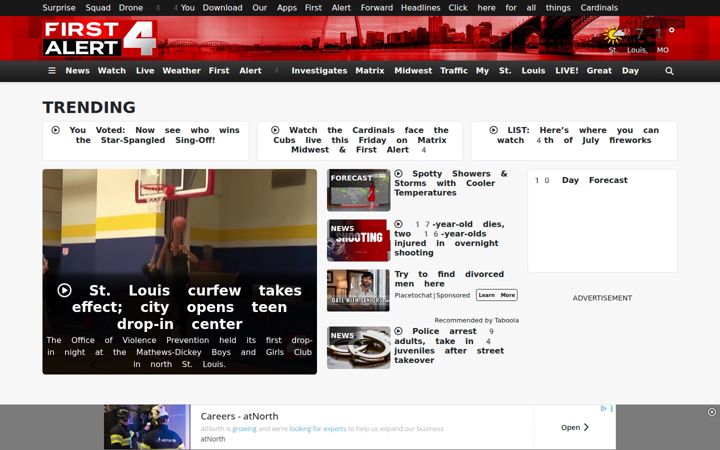Open the 17-year-old shooting story link
The width and height of the screenshot is (720, 450).
[x=449, y=239]
